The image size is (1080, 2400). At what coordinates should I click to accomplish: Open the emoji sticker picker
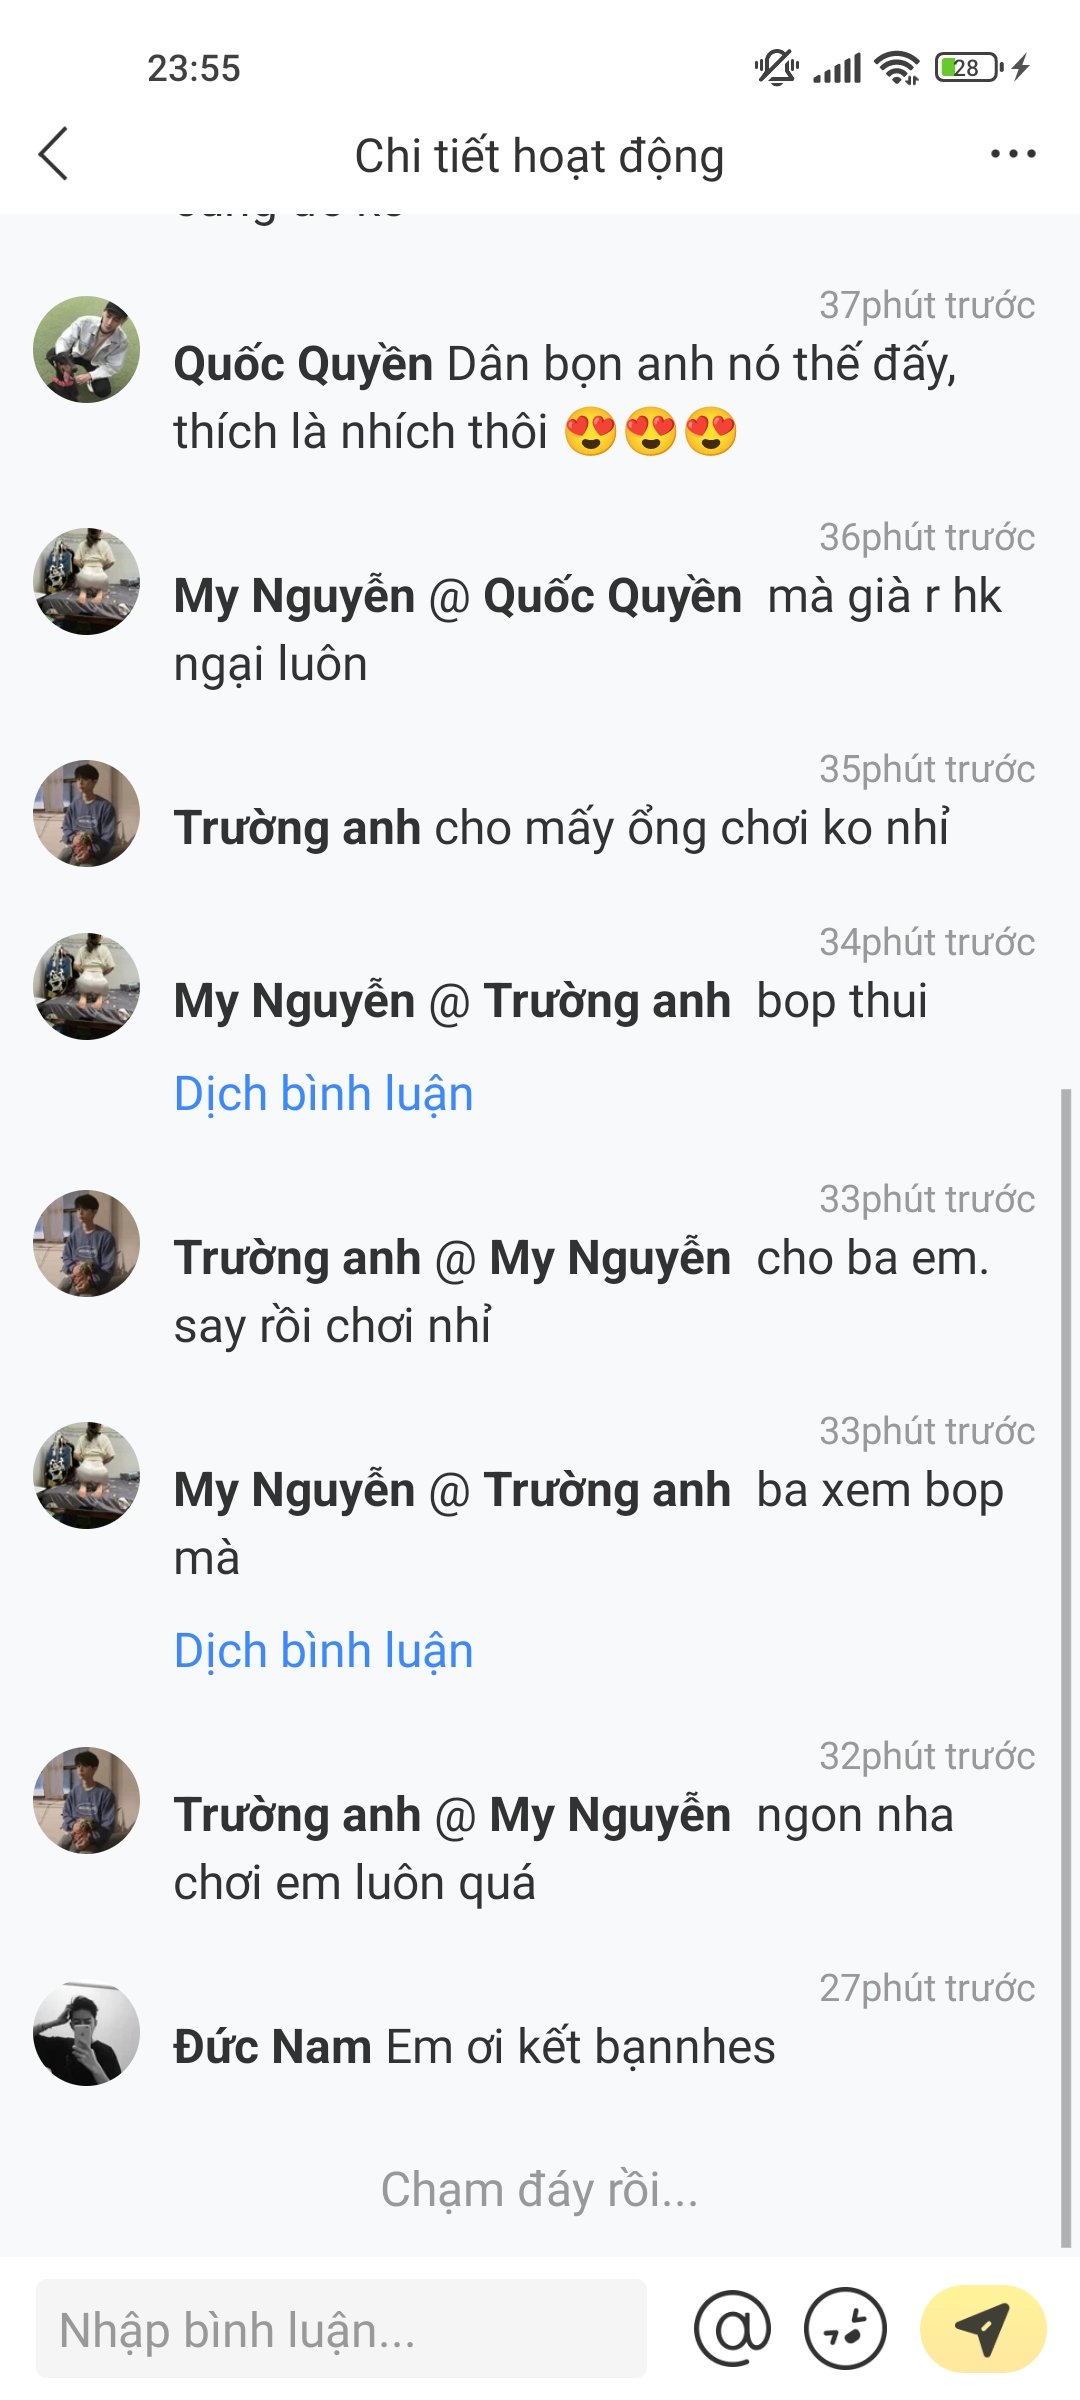click(845, 2328)
